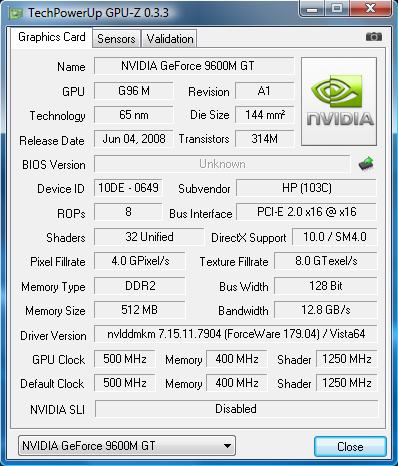Viewport: 398px width, 466px height.
Task: Click the Close button
Action: (350, 446)
